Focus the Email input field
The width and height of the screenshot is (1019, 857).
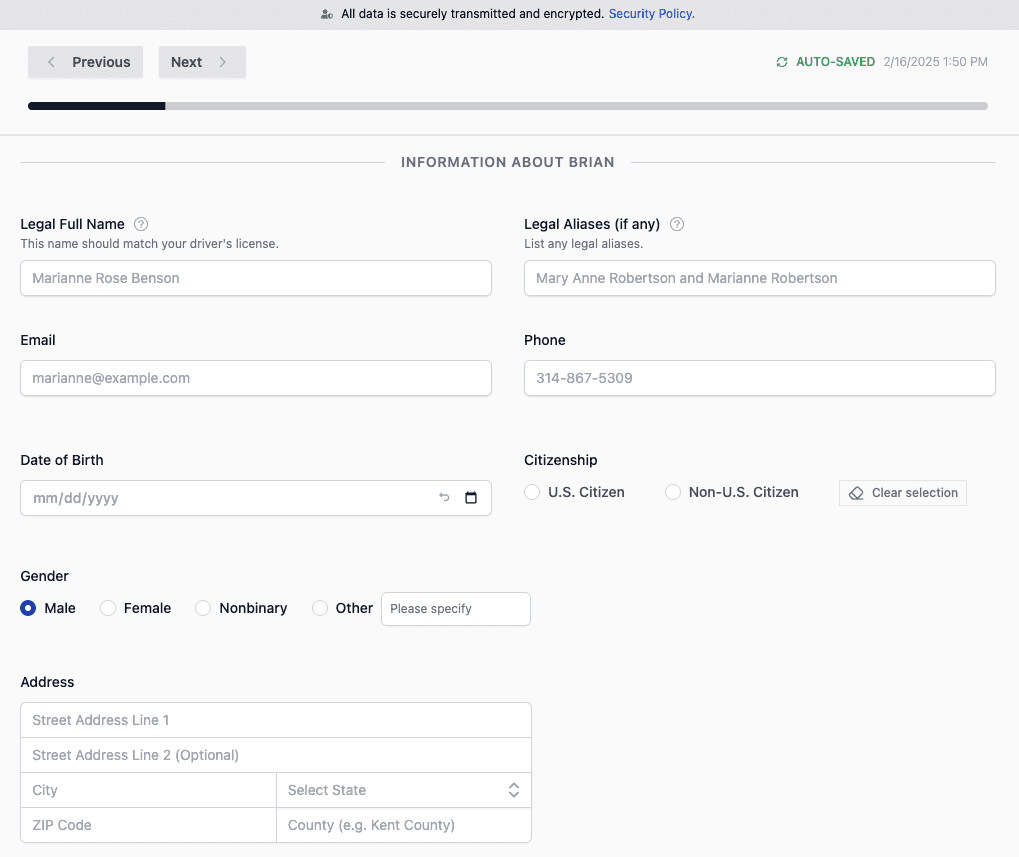pos(256,378)
